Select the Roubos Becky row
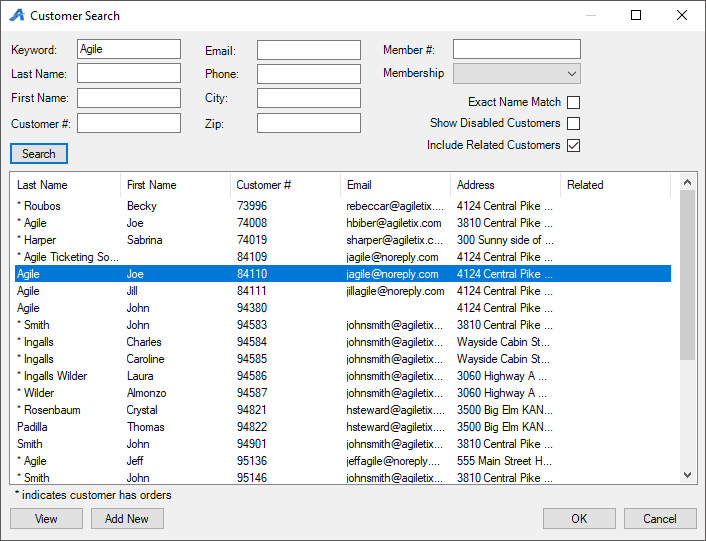The height and width of the screenshot is (541, 706). 343,206
